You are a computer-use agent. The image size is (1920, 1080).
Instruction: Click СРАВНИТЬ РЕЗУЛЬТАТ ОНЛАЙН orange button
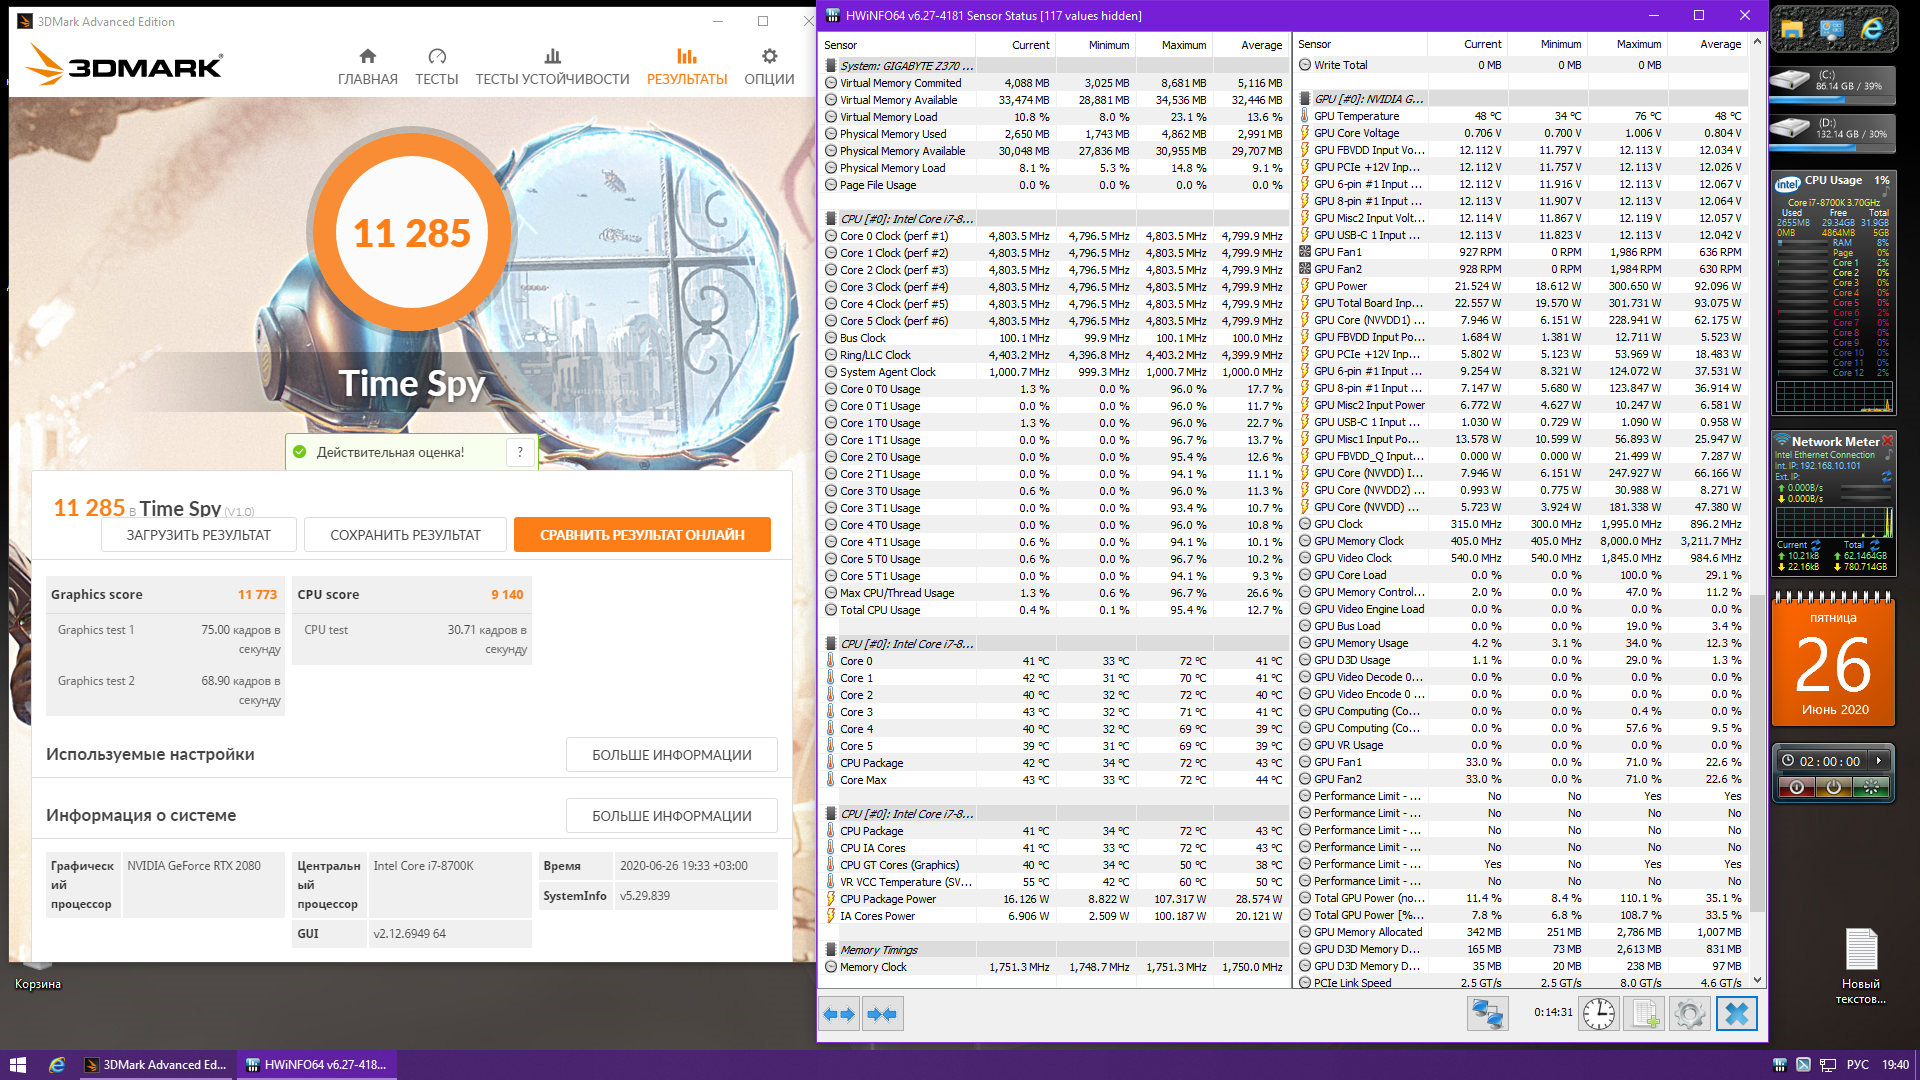point(642,535)
